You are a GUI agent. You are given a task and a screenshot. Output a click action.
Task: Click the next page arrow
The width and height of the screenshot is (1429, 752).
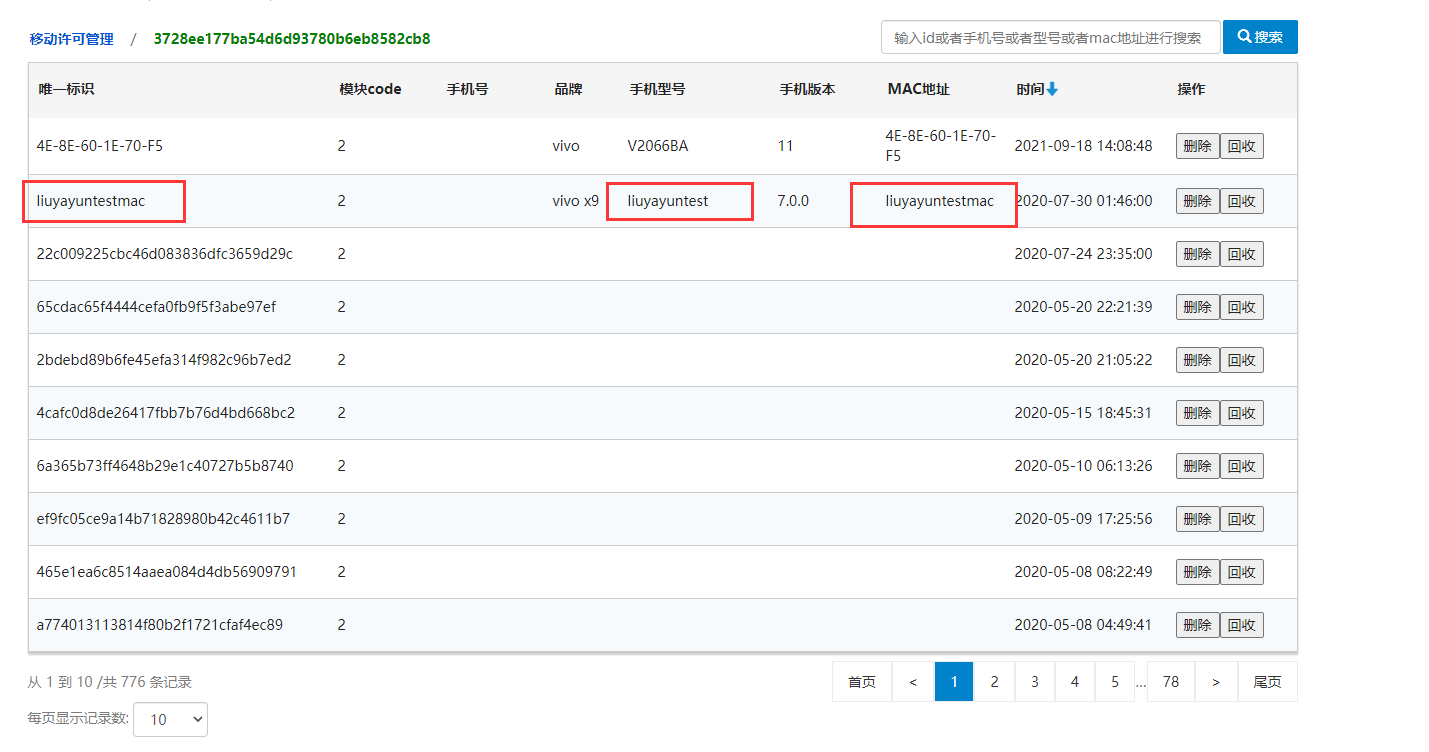click(x=1216, y=682)
